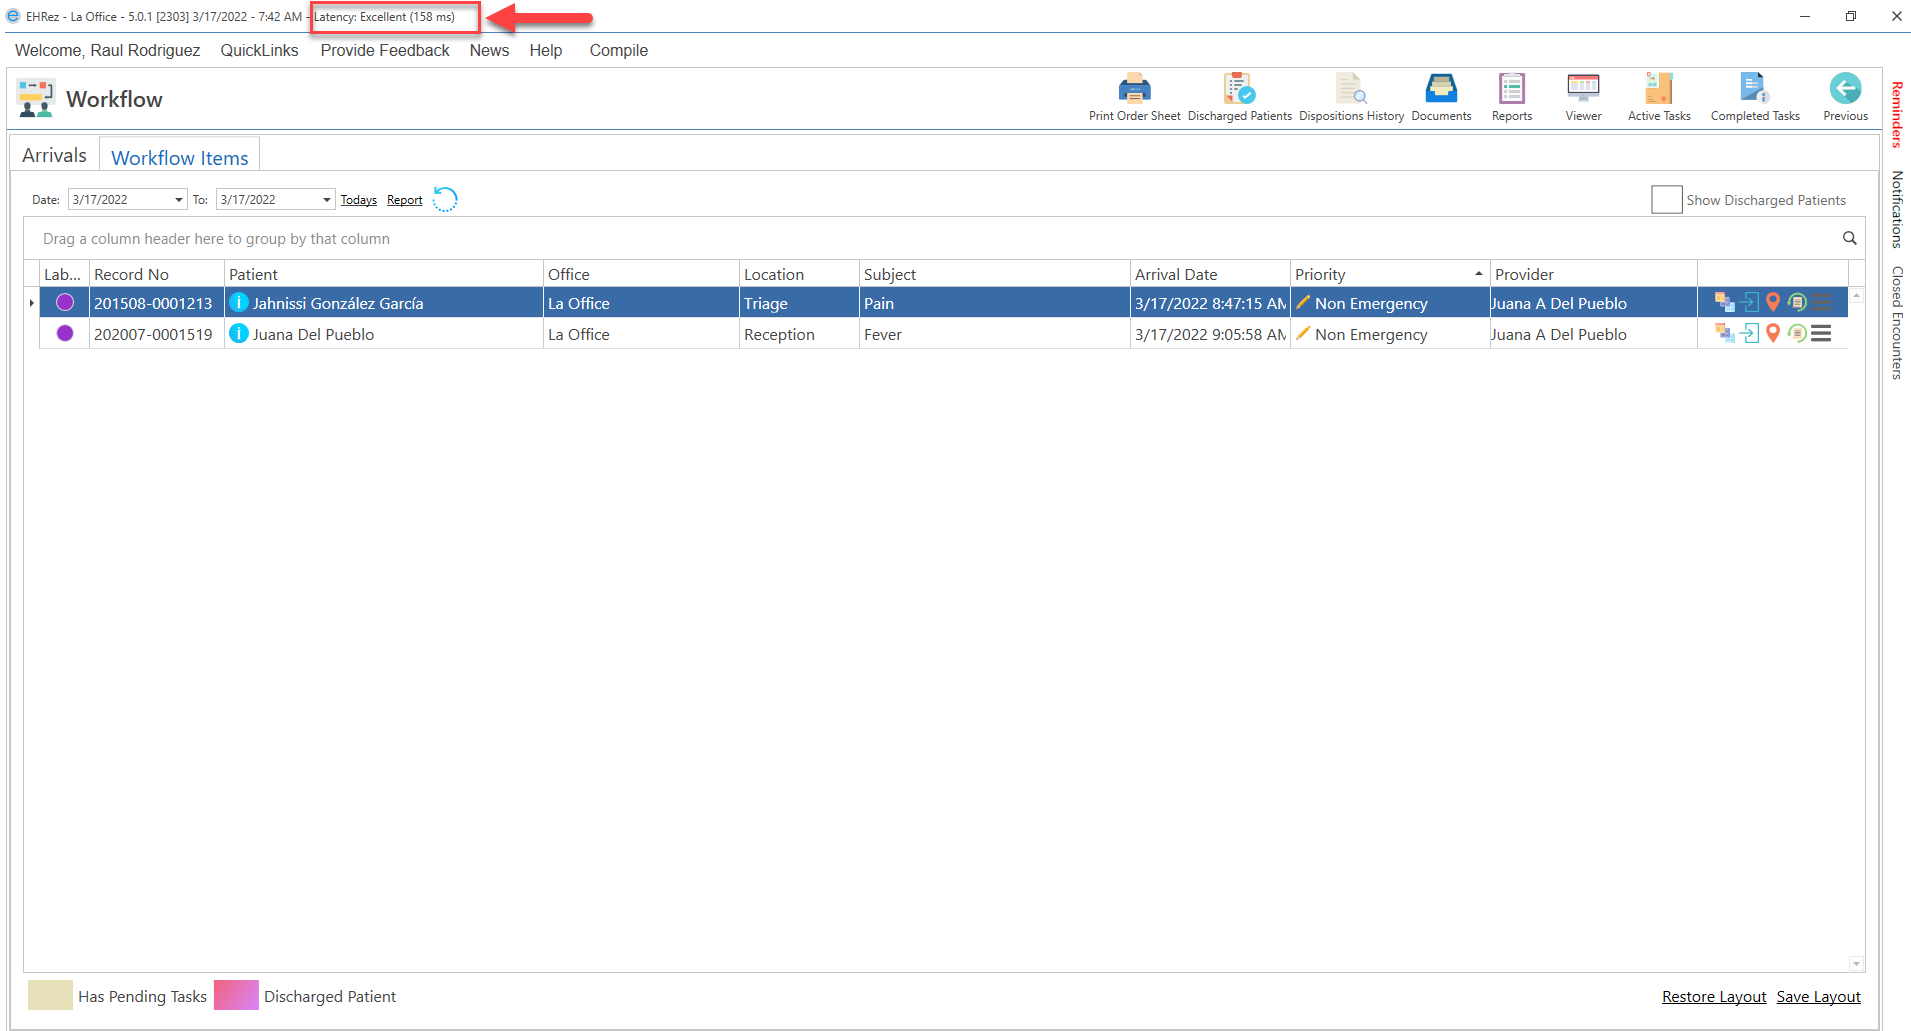Open Provide Feedback menu
The height and width of the screenshot is (1031, 1911).
click(385, 50)
